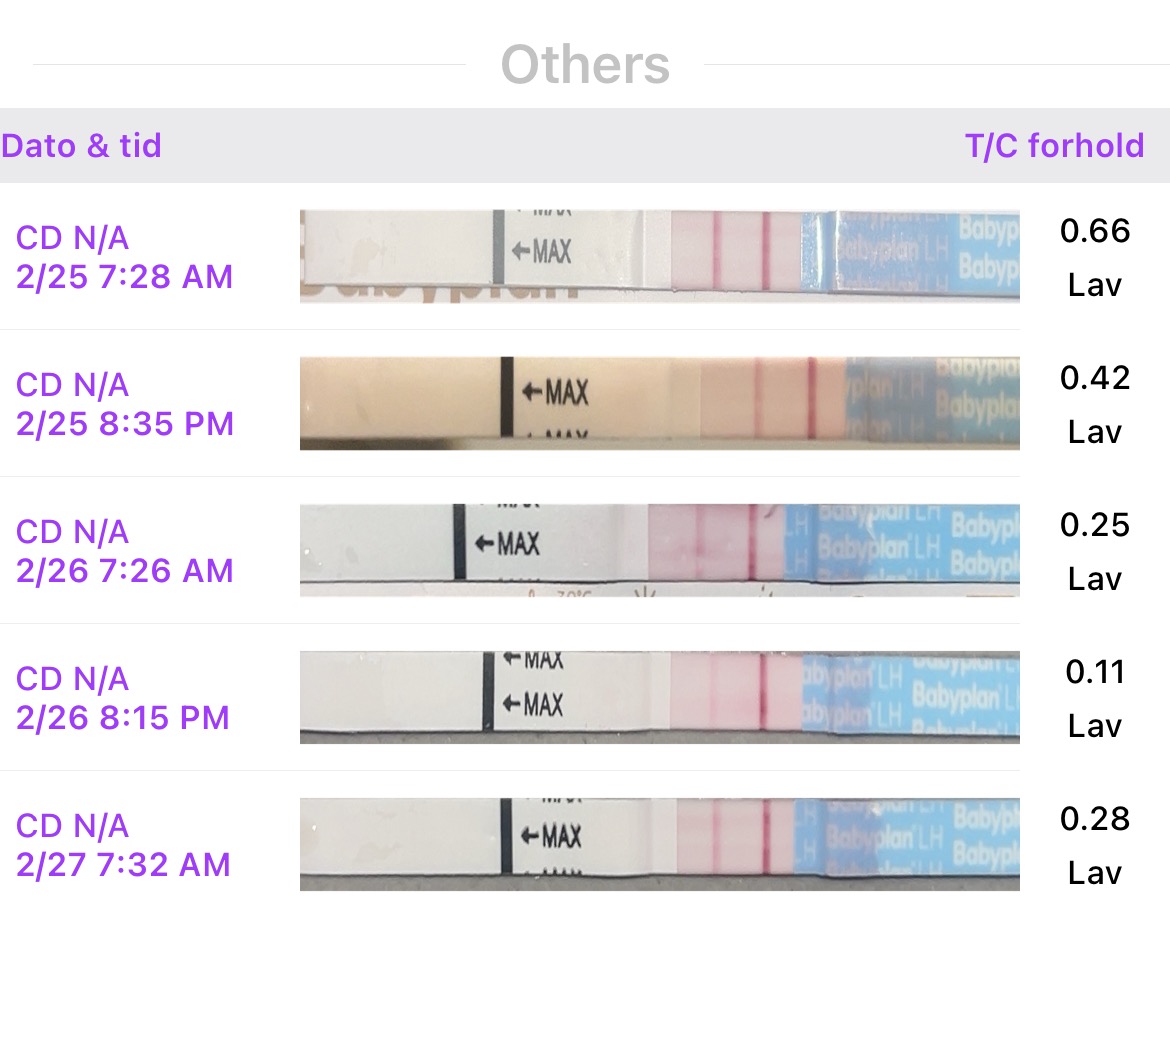Open the 2/26 7:26 AM test strip photo
1170x1039 pixels.
coord(660,549)
